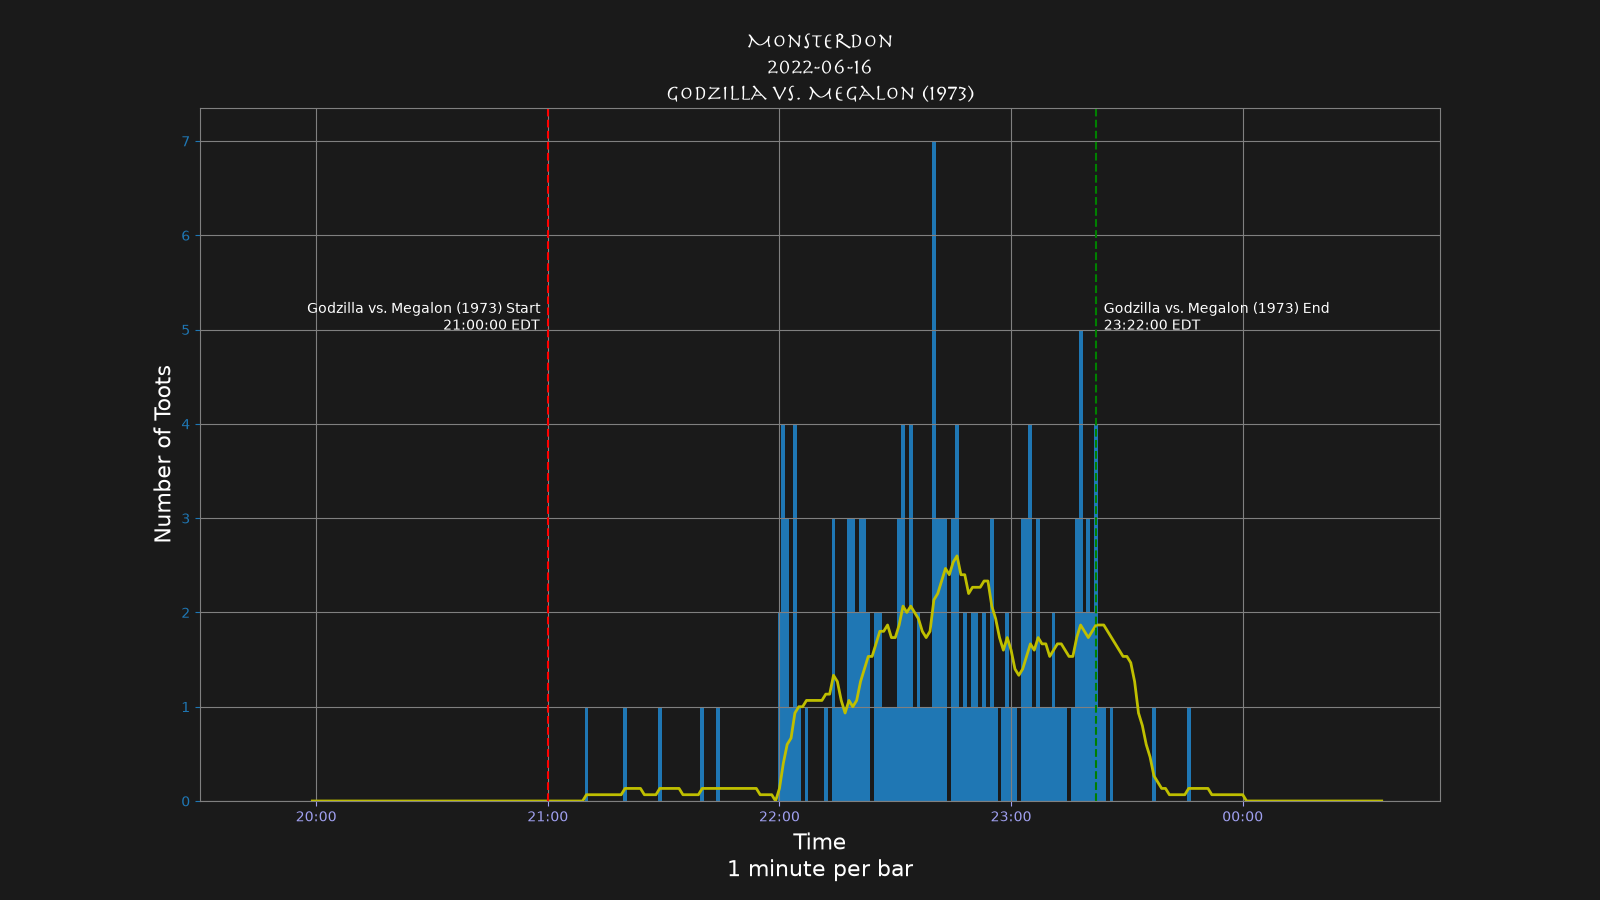1600x900 pixels.
Task: Click the bar reaching 5 toots
Action: click(x=1081, y=565)
